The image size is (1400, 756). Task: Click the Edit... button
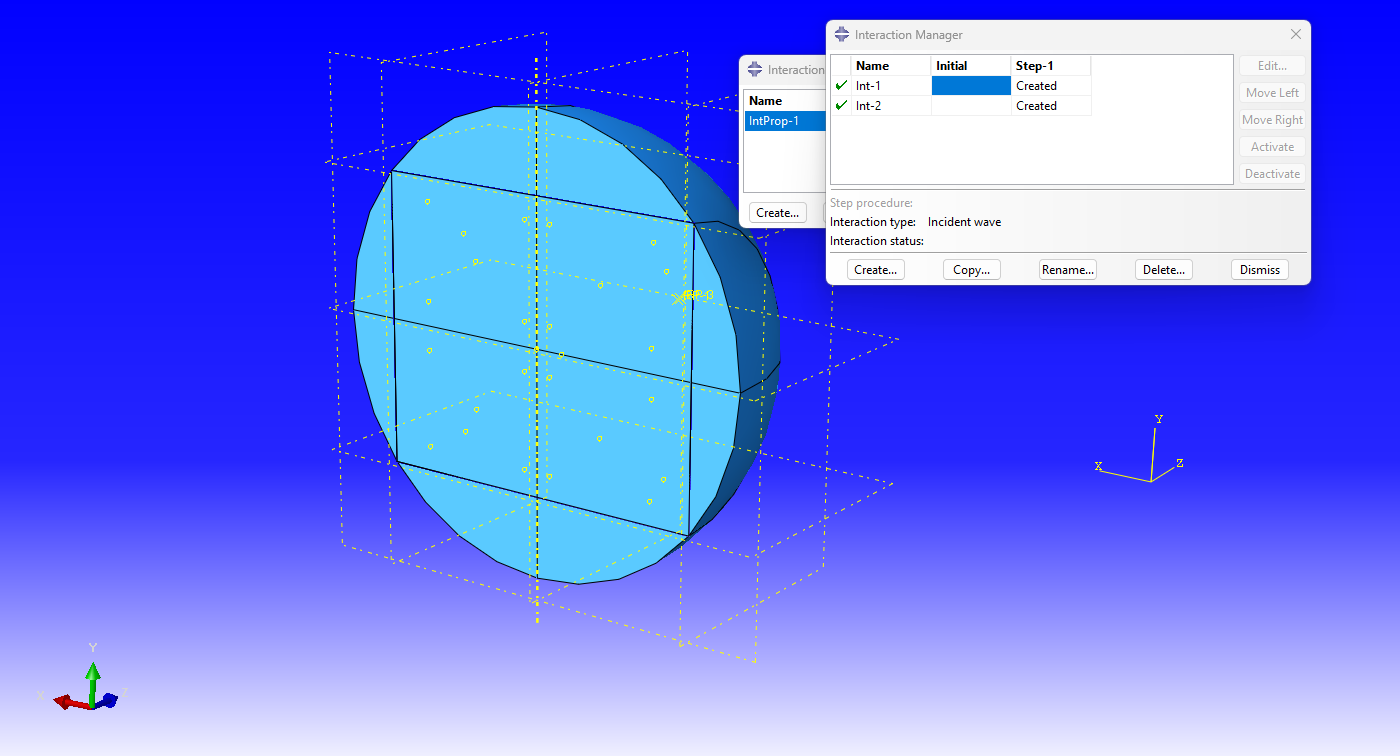pos(1272,66)
